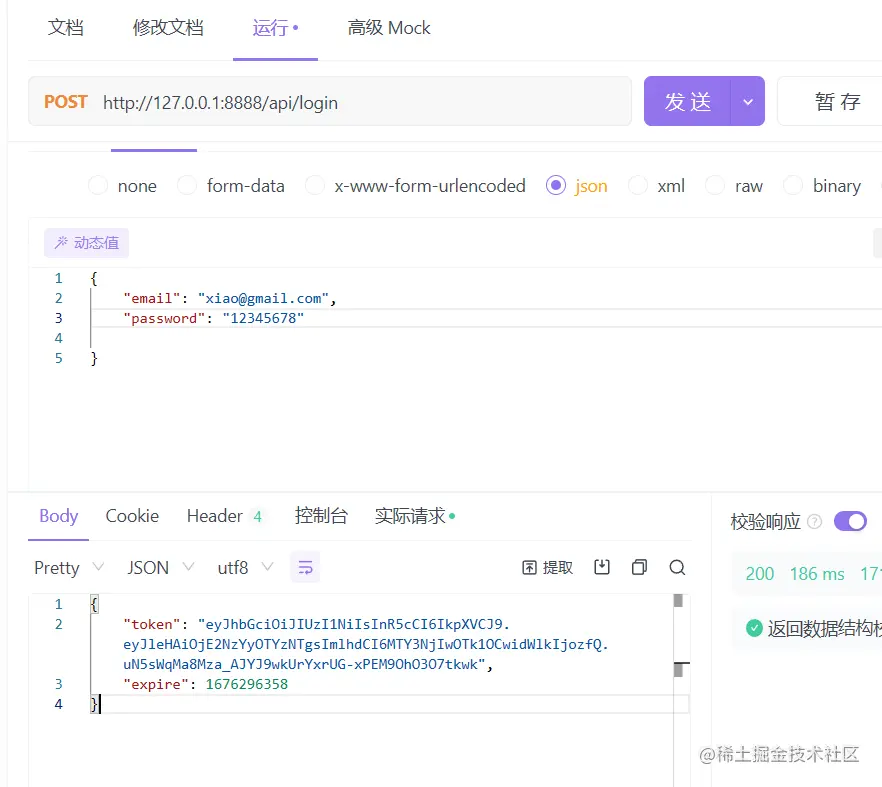
Task: Open the response Cookie tab
Action: click(132, 515)
